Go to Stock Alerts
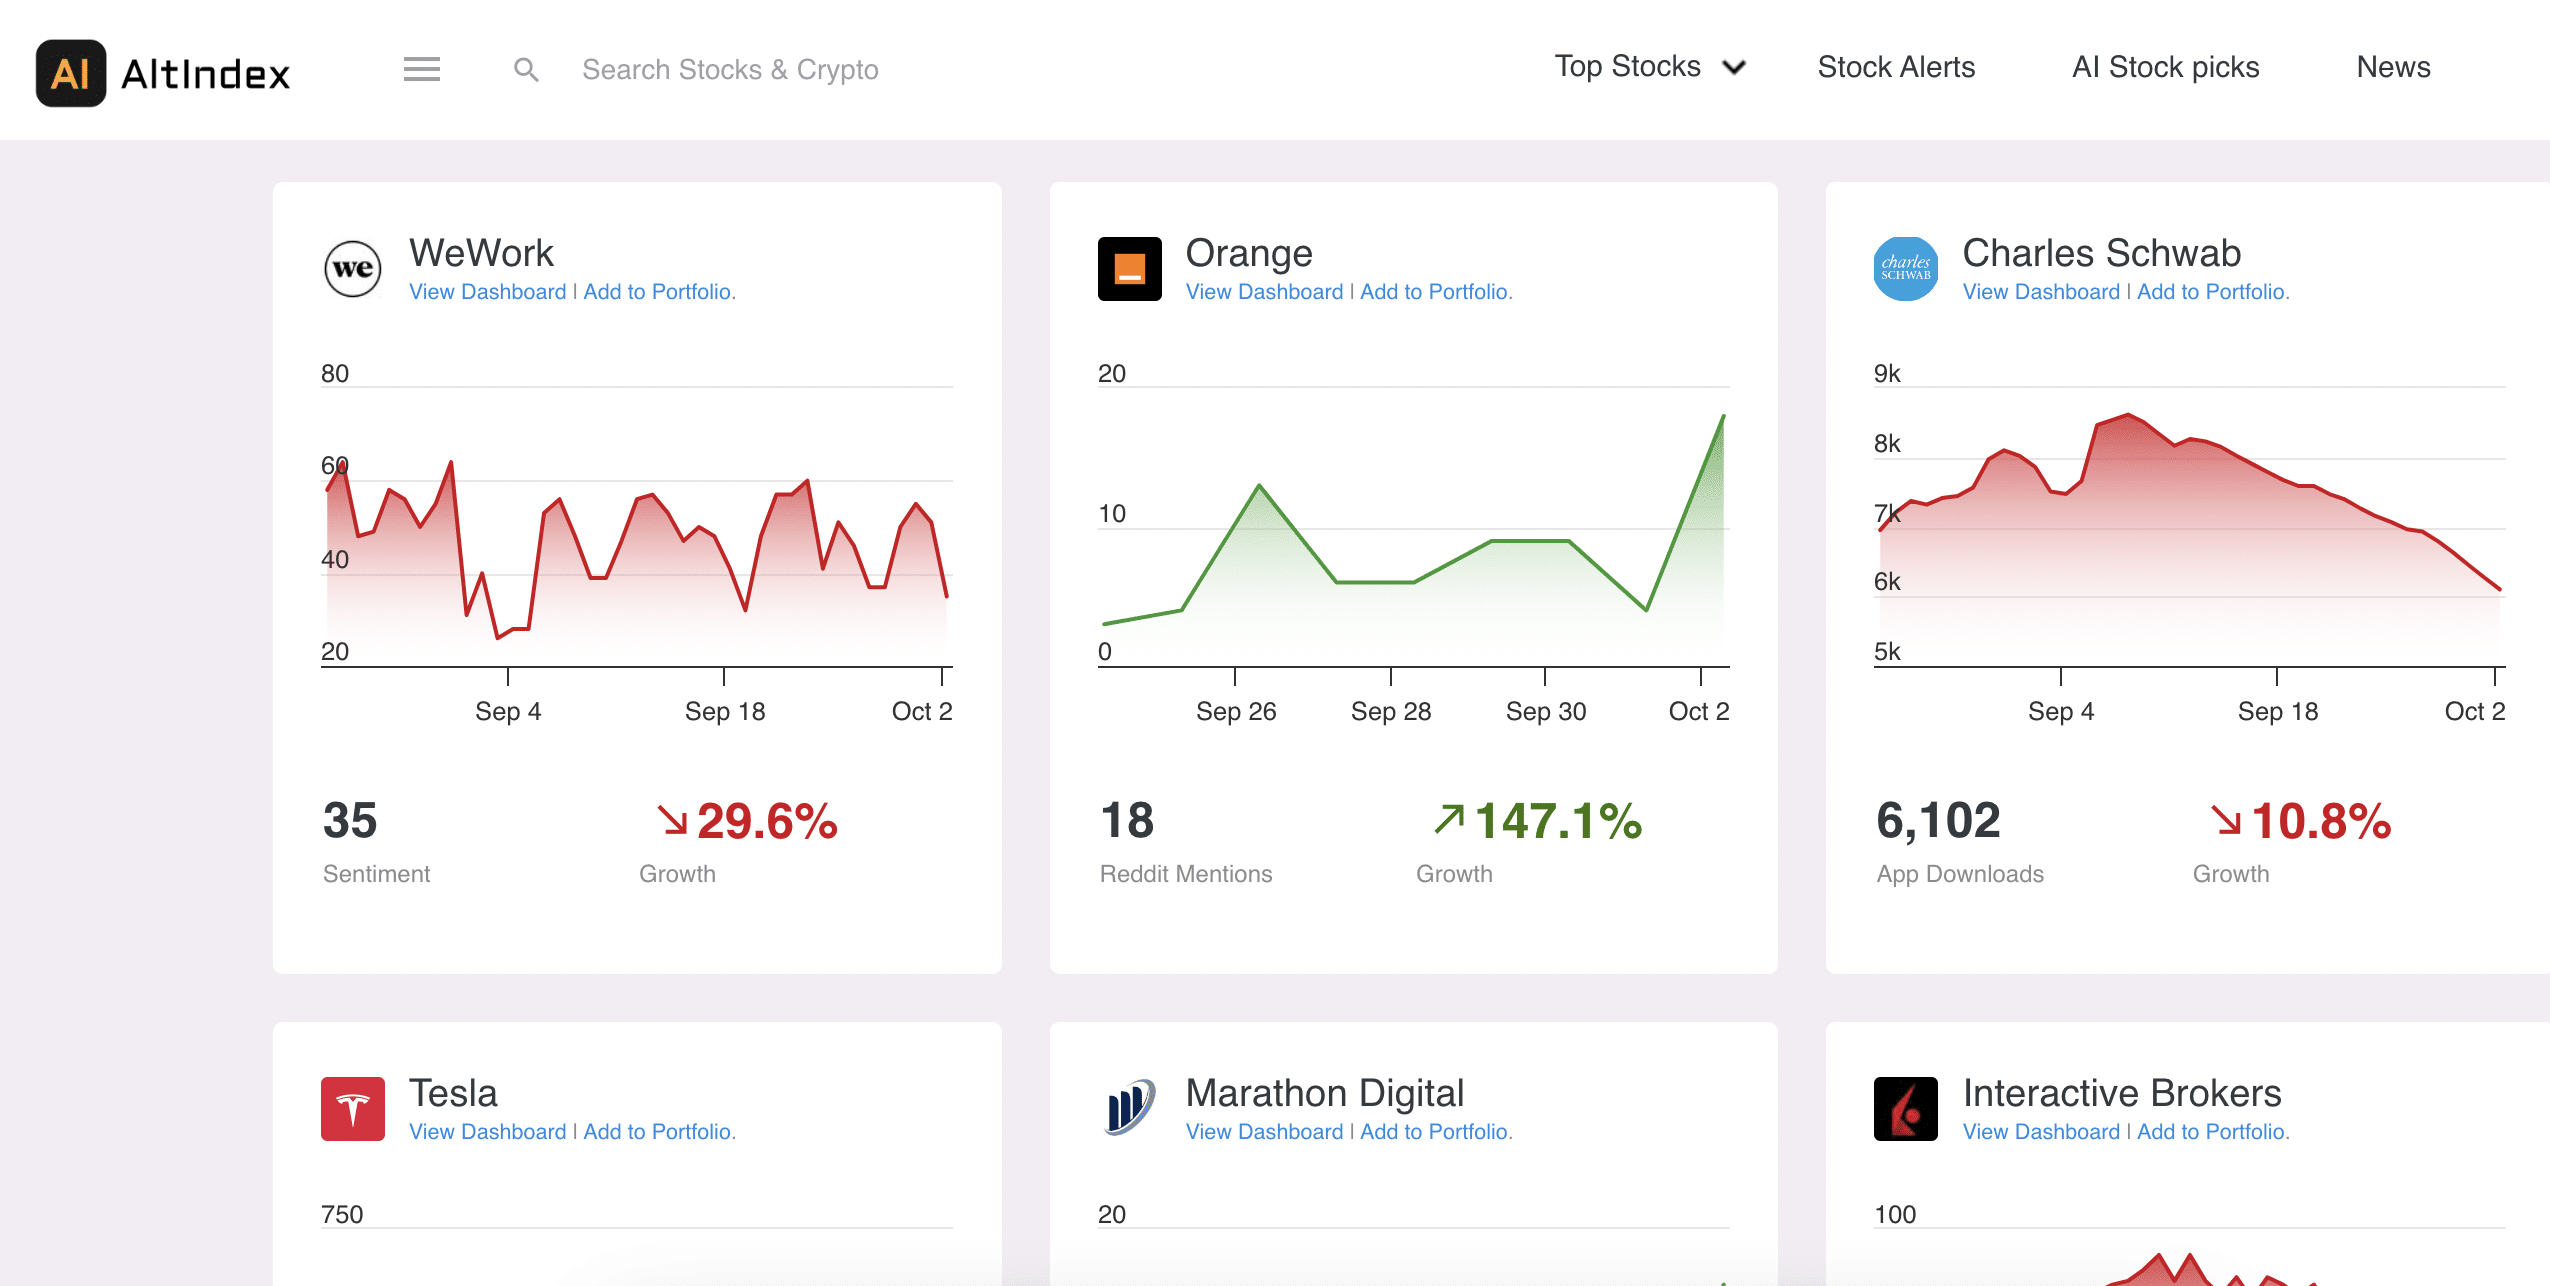The width and height of the screenshot is (2550, 1286). pos(1896,67)
